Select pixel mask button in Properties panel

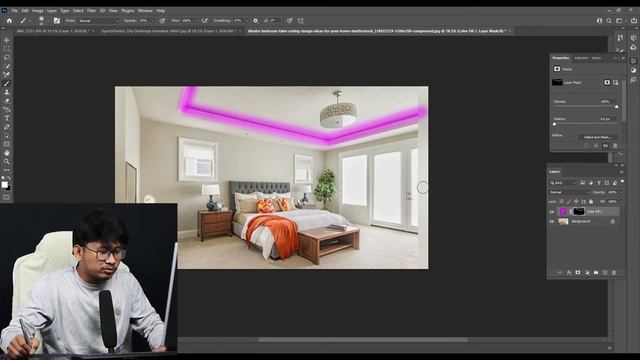click(607, 82)
